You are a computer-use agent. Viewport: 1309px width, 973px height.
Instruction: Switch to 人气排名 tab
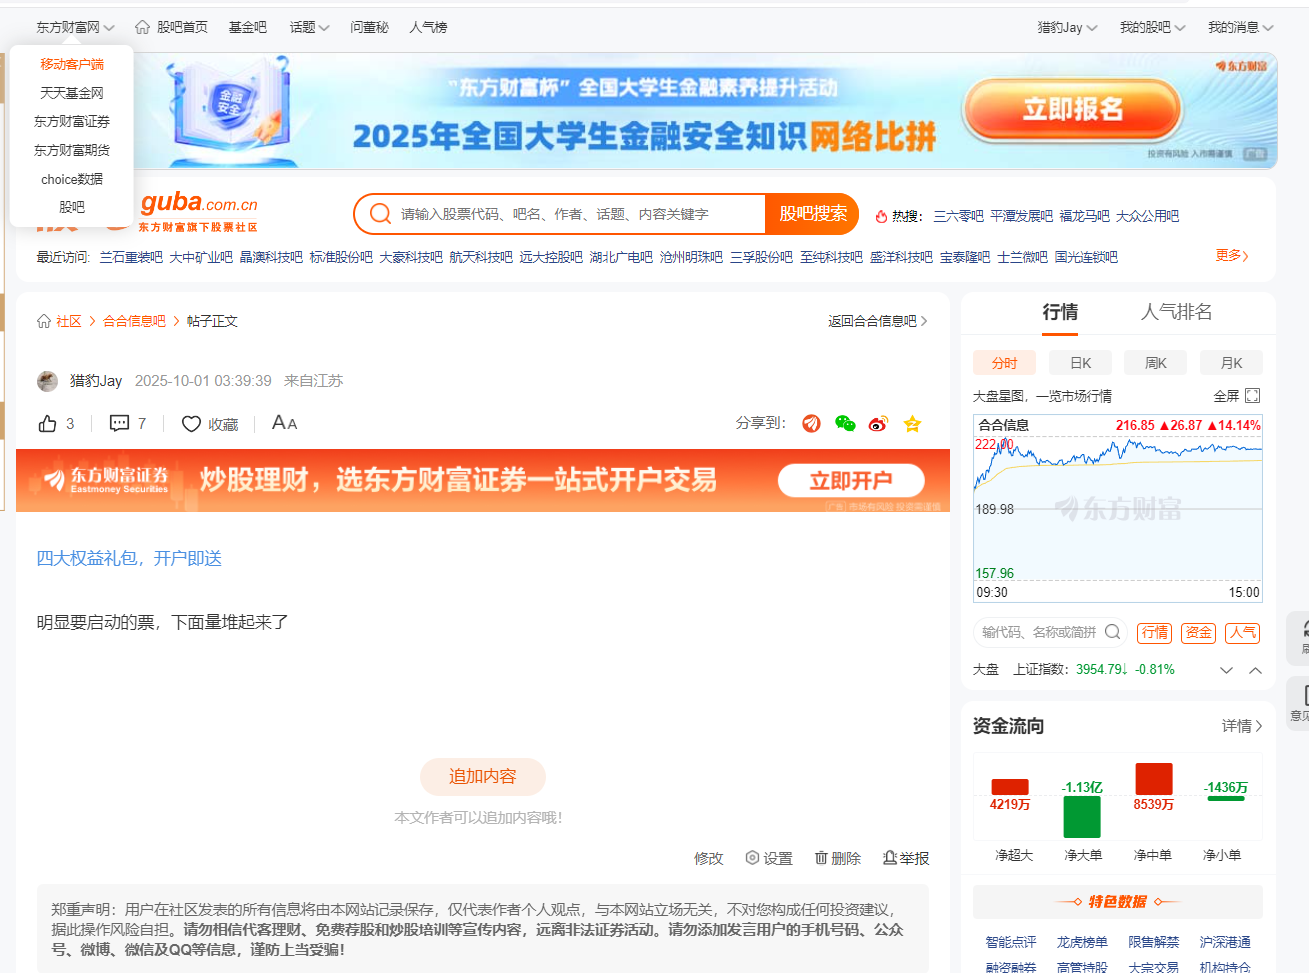[x=1177, y=312]
